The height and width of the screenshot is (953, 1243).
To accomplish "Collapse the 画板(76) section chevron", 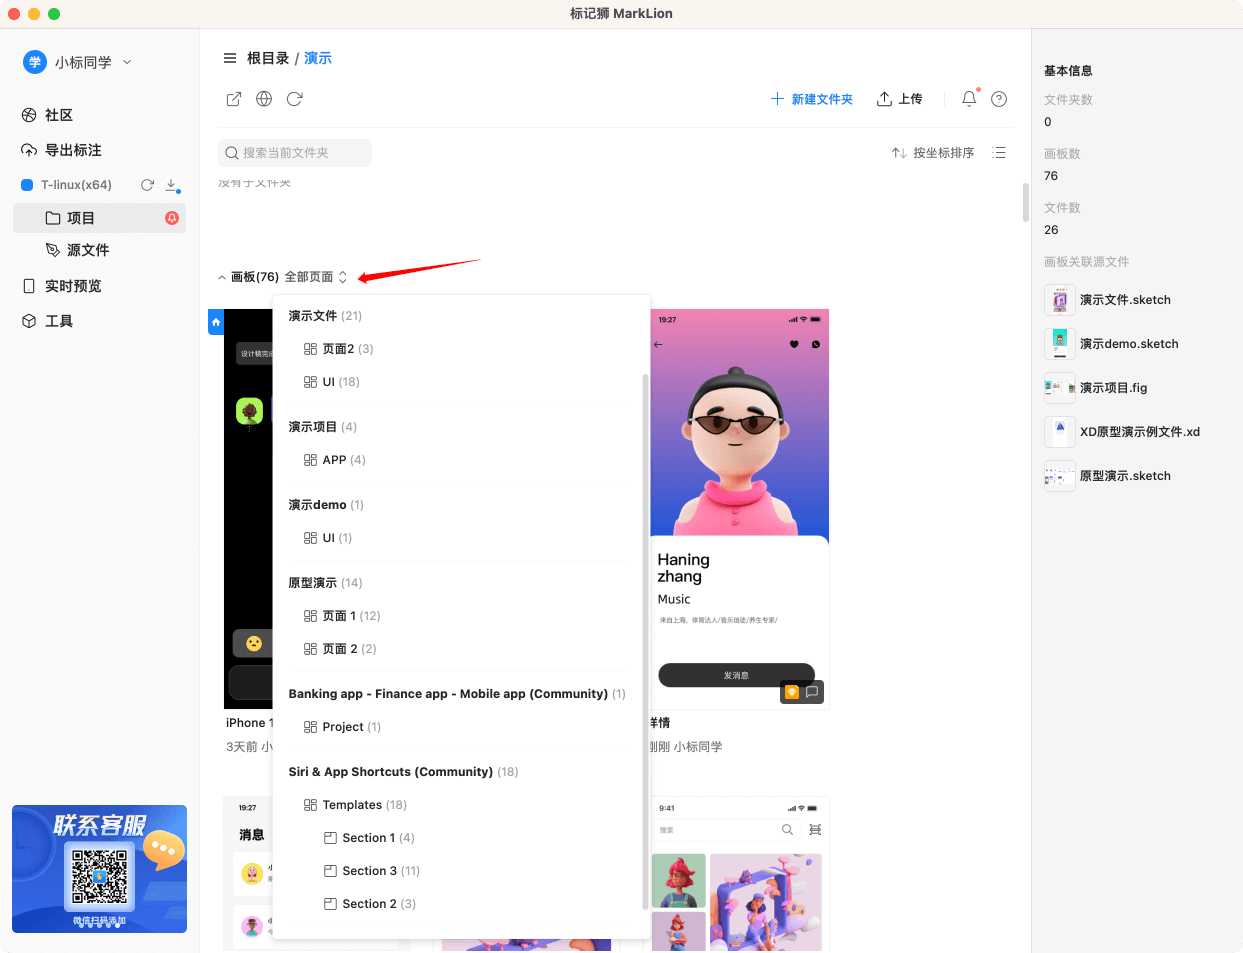I will (222, 277).
